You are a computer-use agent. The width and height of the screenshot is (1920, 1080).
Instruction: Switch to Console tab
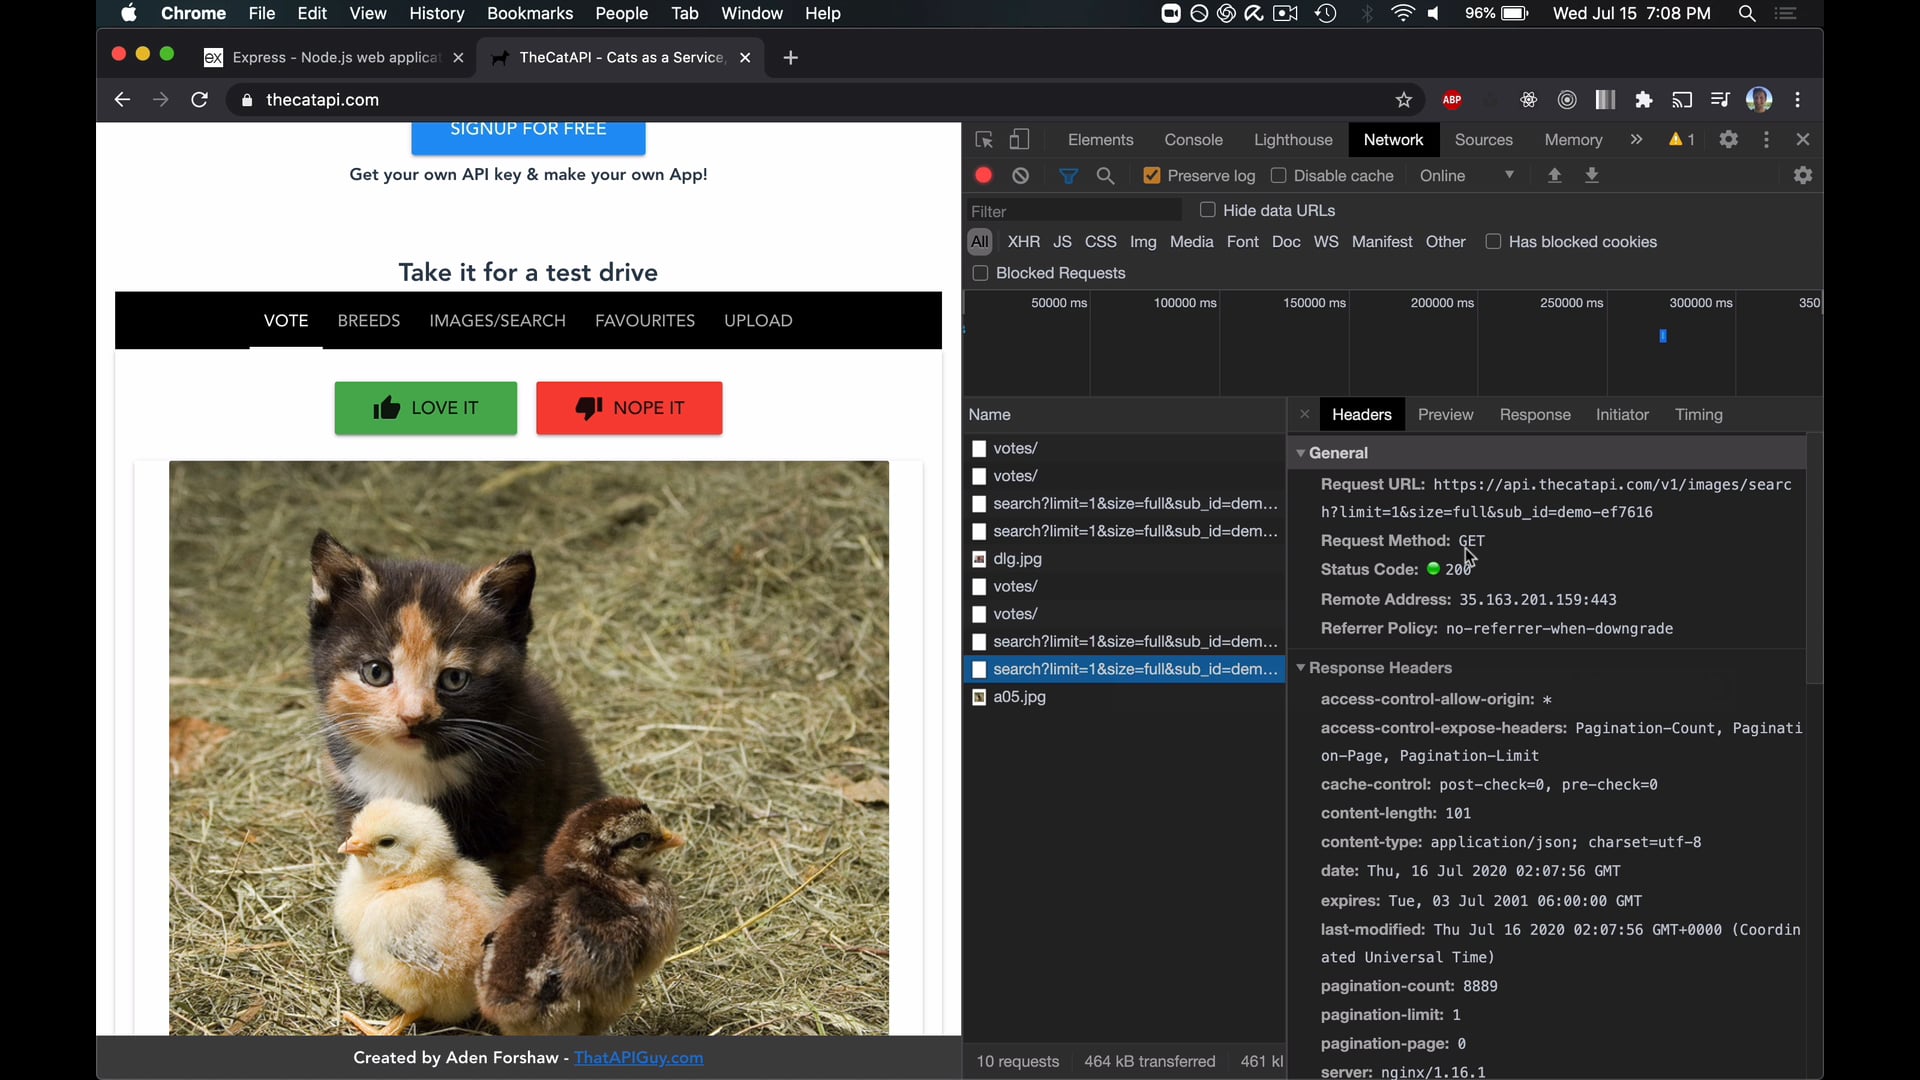(x=1193, y=140)
